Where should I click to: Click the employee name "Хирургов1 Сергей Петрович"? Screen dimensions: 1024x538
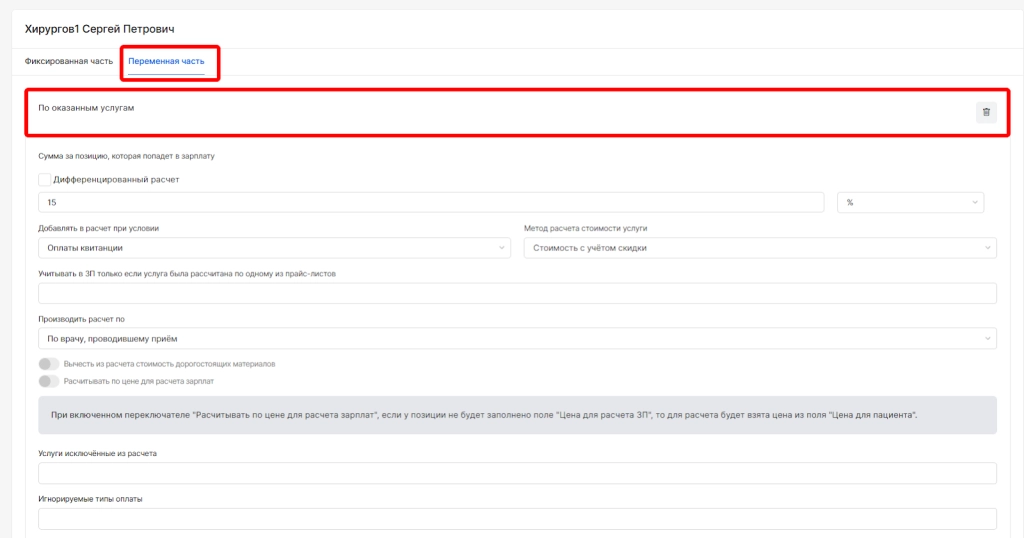pos(106,29)
